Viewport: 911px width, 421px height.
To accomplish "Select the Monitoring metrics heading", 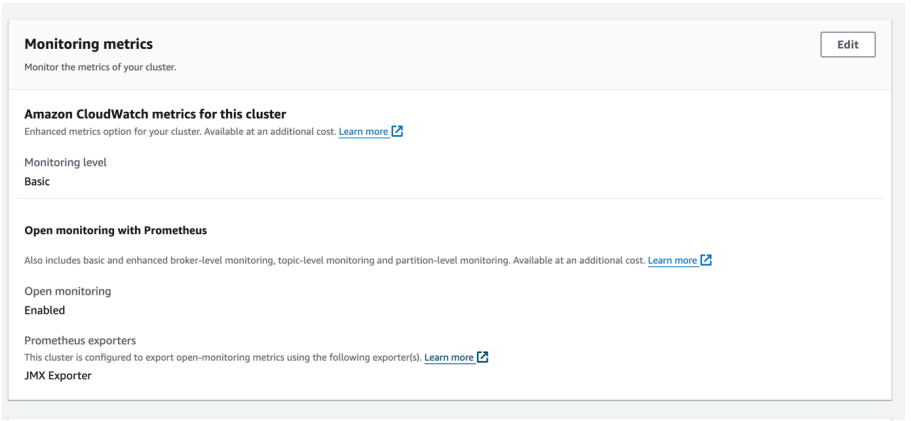I will click(x=88, y=44).
